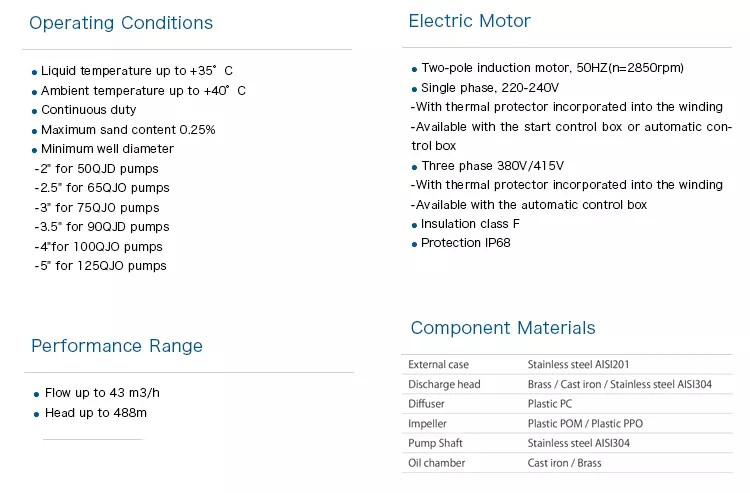Click bullet beside Maximum sand content
Image resolution: width=750 pixels, height=493 pixels.
tap(34, 131)
